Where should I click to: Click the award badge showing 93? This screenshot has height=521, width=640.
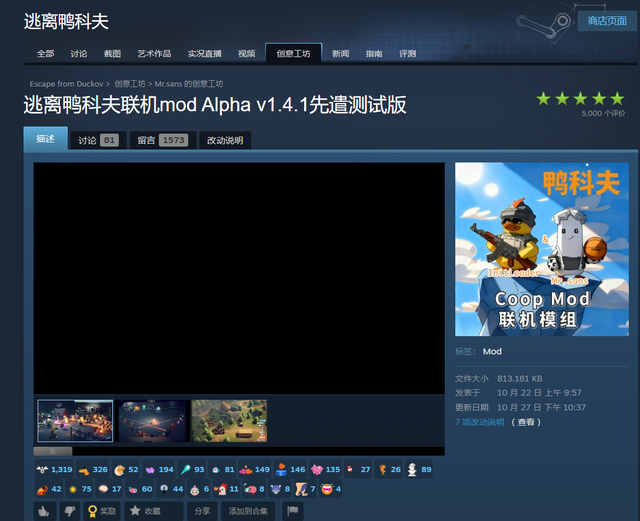point(192,470)
